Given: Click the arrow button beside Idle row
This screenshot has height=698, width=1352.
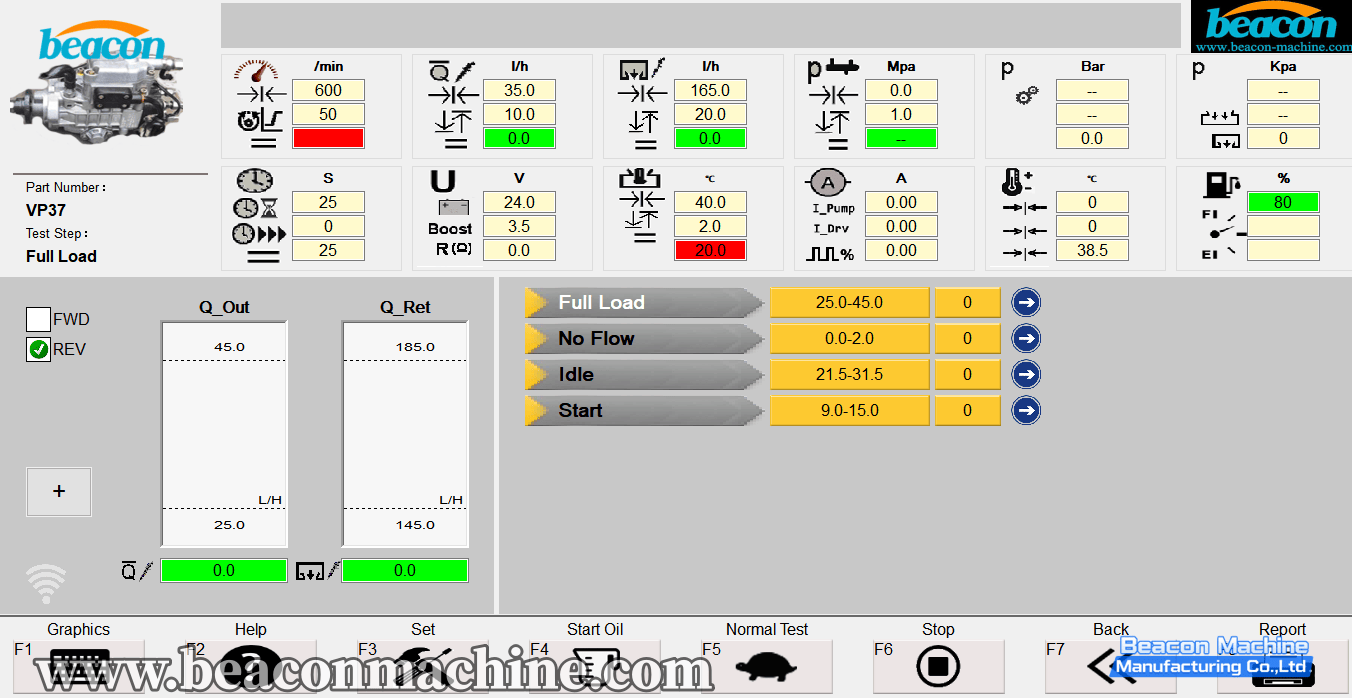Looking at the screenshot, I should 1026,374.
